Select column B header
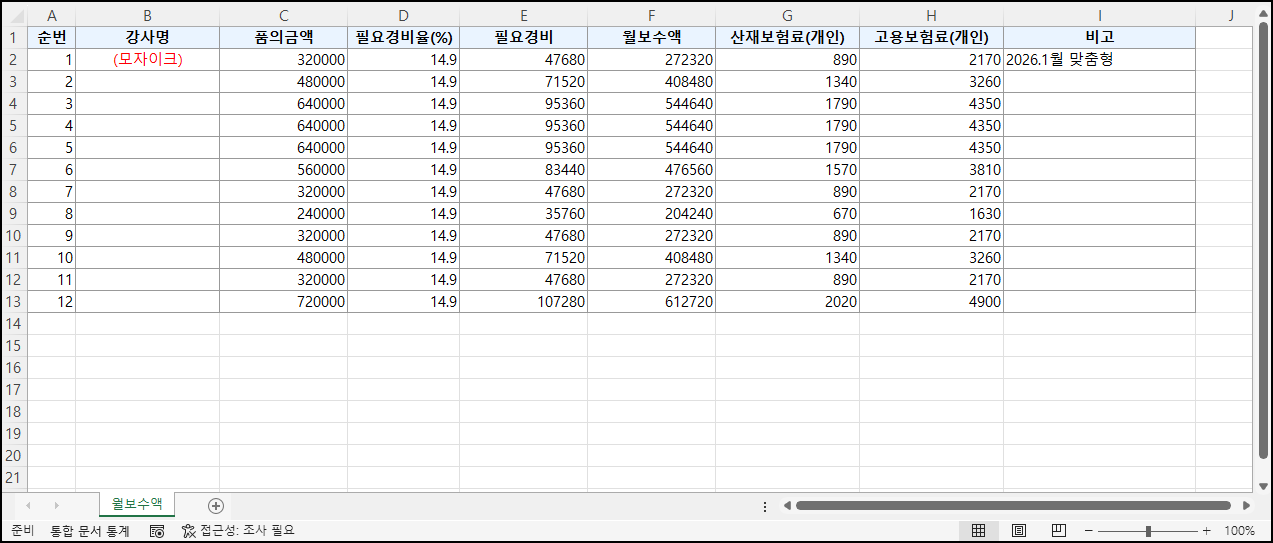Viewport: 1273px width, 543px height. pyautogui.click(x=147, y=15)
